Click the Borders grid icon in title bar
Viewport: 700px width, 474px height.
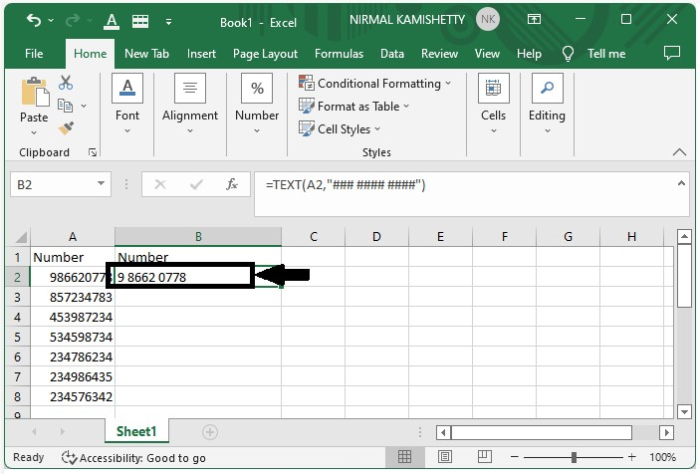(x=140, y=21)
